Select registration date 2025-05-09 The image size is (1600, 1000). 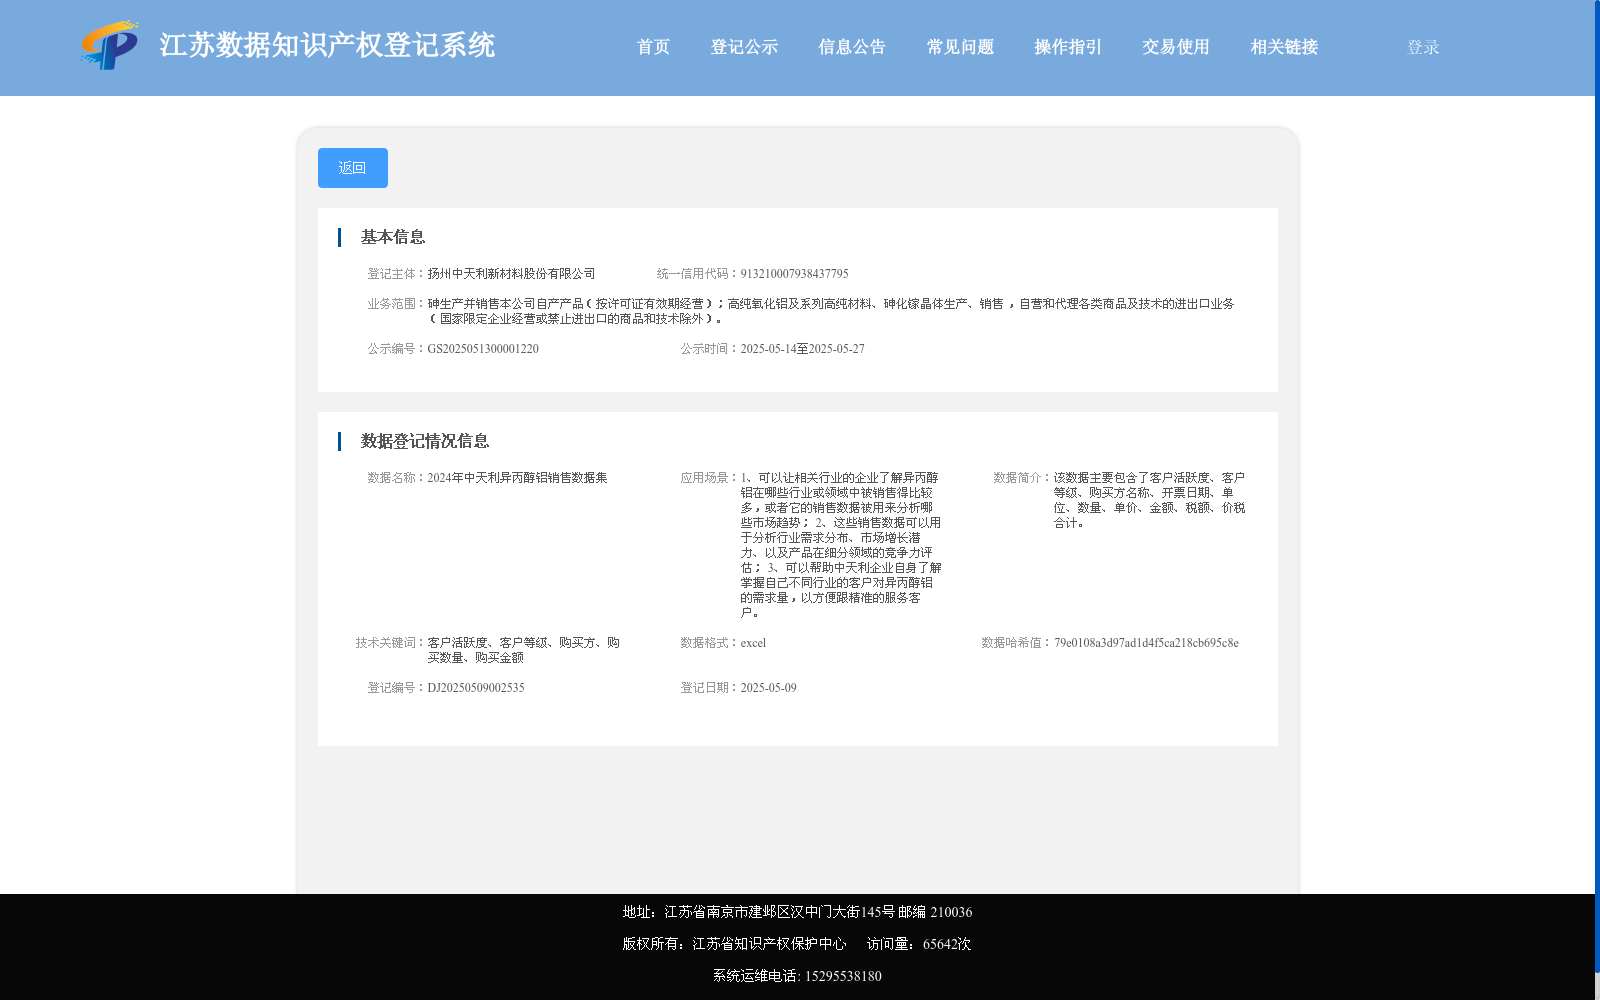[768, 688]
